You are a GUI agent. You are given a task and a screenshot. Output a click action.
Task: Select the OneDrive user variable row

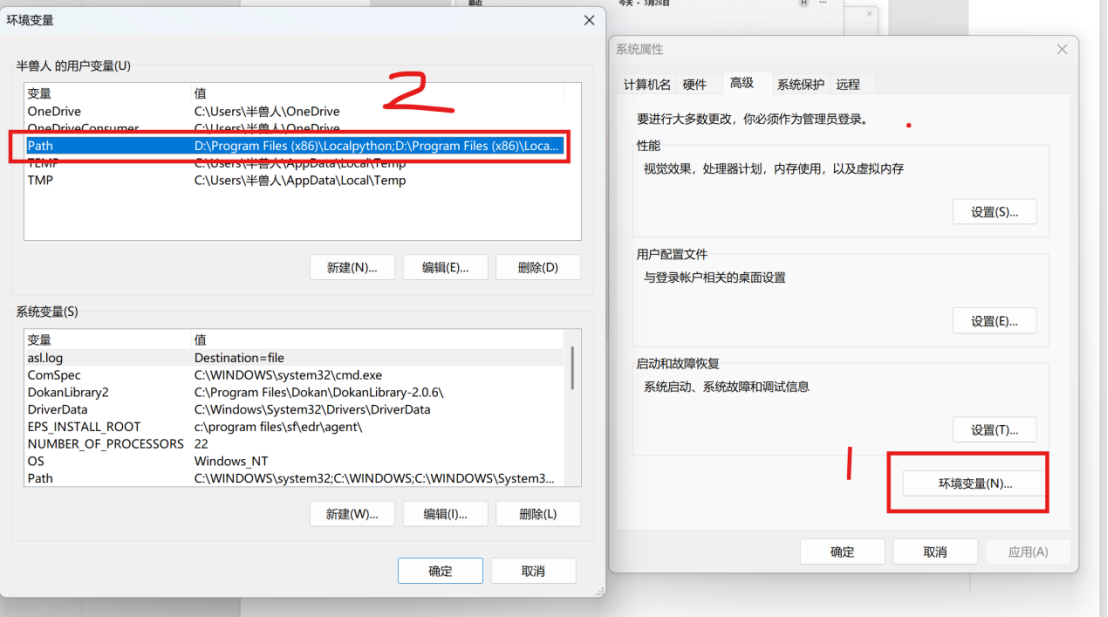(294, 111)
